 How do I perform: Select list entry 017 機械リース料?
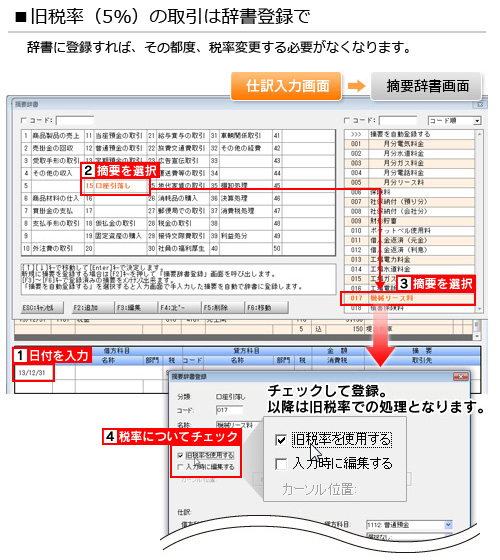pyautogui.click(x=409, y=298)
